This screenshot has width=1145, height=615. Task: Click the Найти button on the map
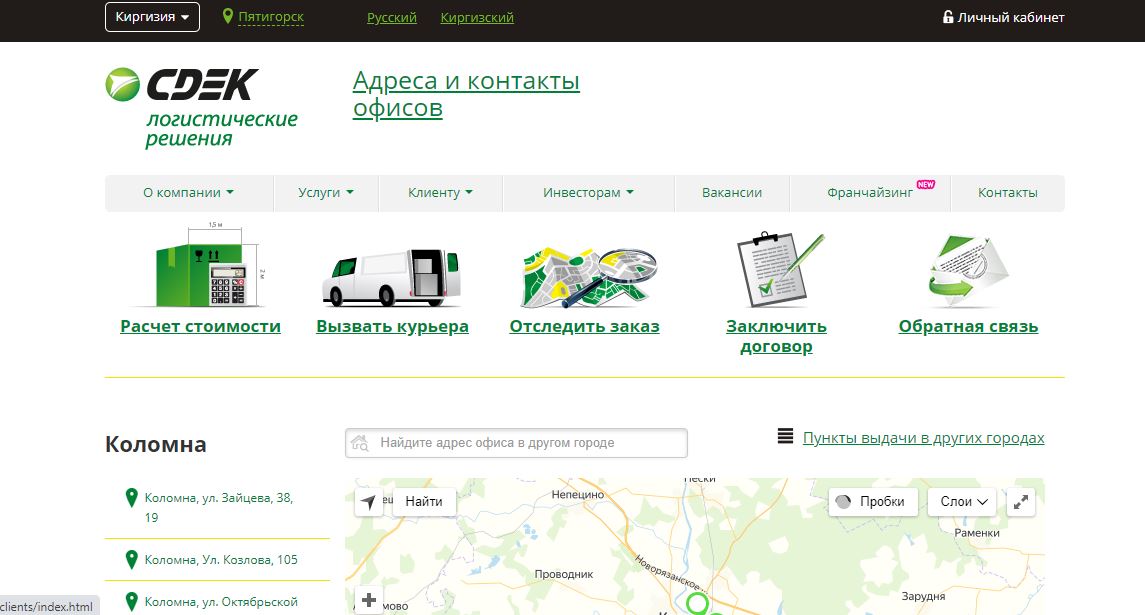[x=424, y=502]
